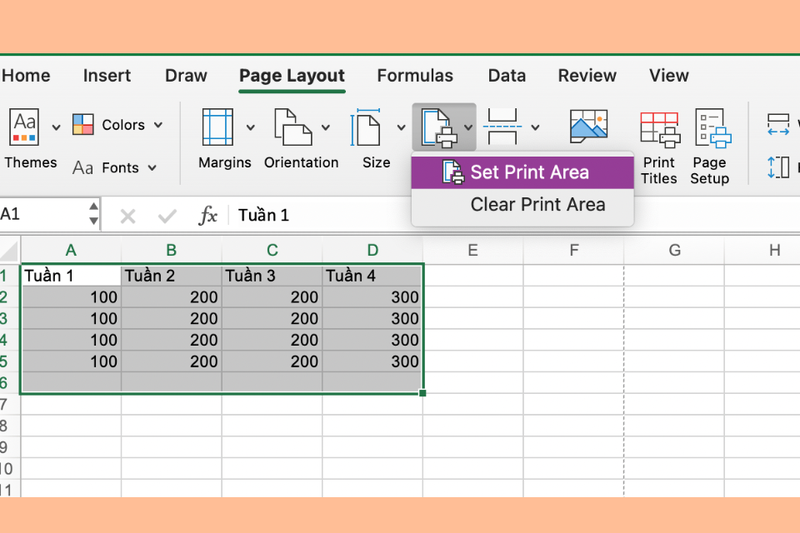Viewport: 800px width, 533px height.
Task: Click cell containing Tuần 4
Action: coord(372,275)
